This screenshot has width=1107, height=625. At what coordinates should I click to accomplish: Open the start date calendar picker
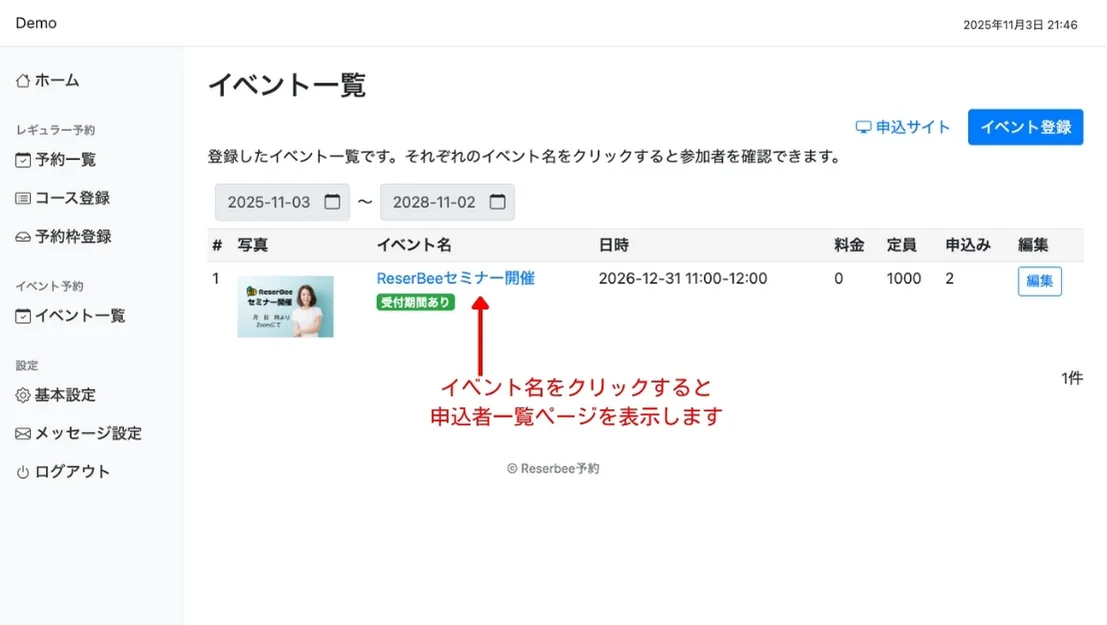333,202
